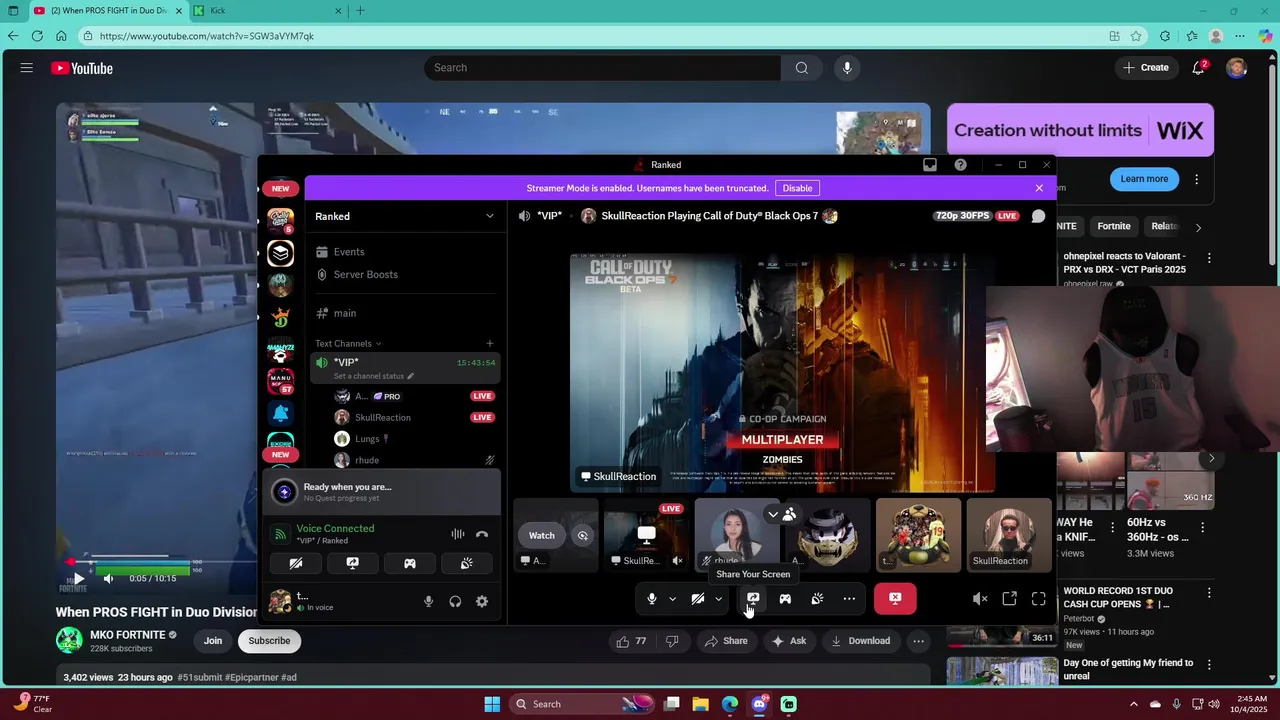Start an activity using the call bar game controller icon
This screenshot has width=1280, height=720.
(x=785, y=599)
